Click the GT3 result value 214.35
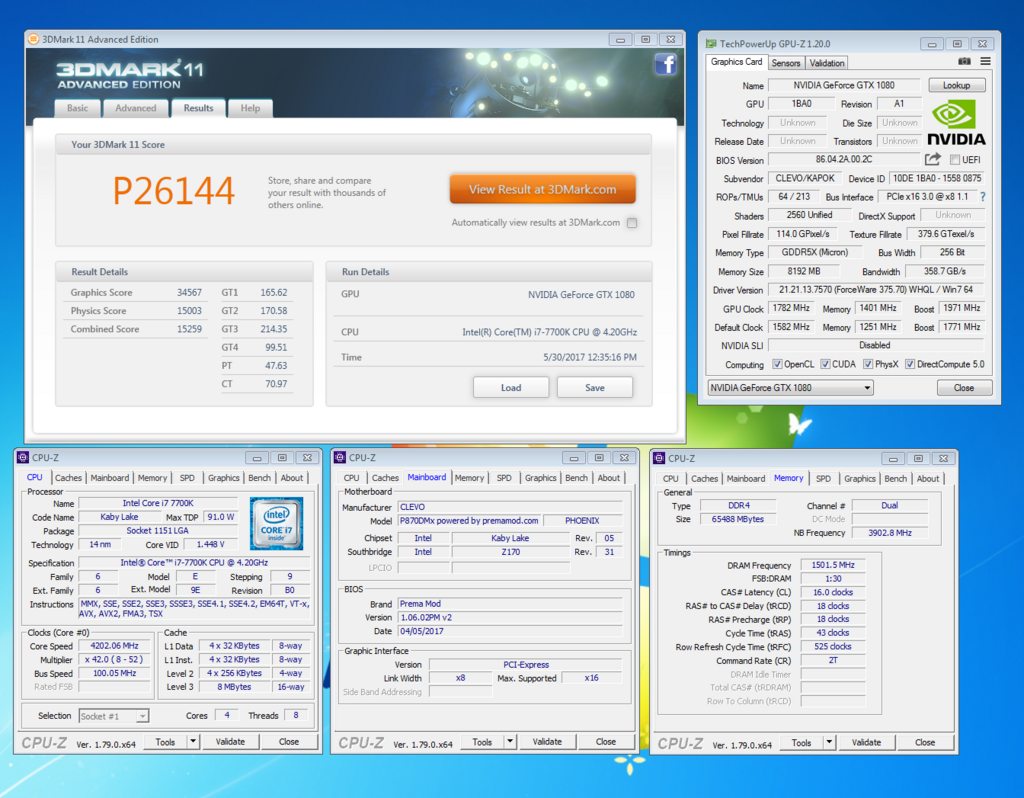Screen dimensions: 1024x798 pyautogui.click(x=274, y=329)
